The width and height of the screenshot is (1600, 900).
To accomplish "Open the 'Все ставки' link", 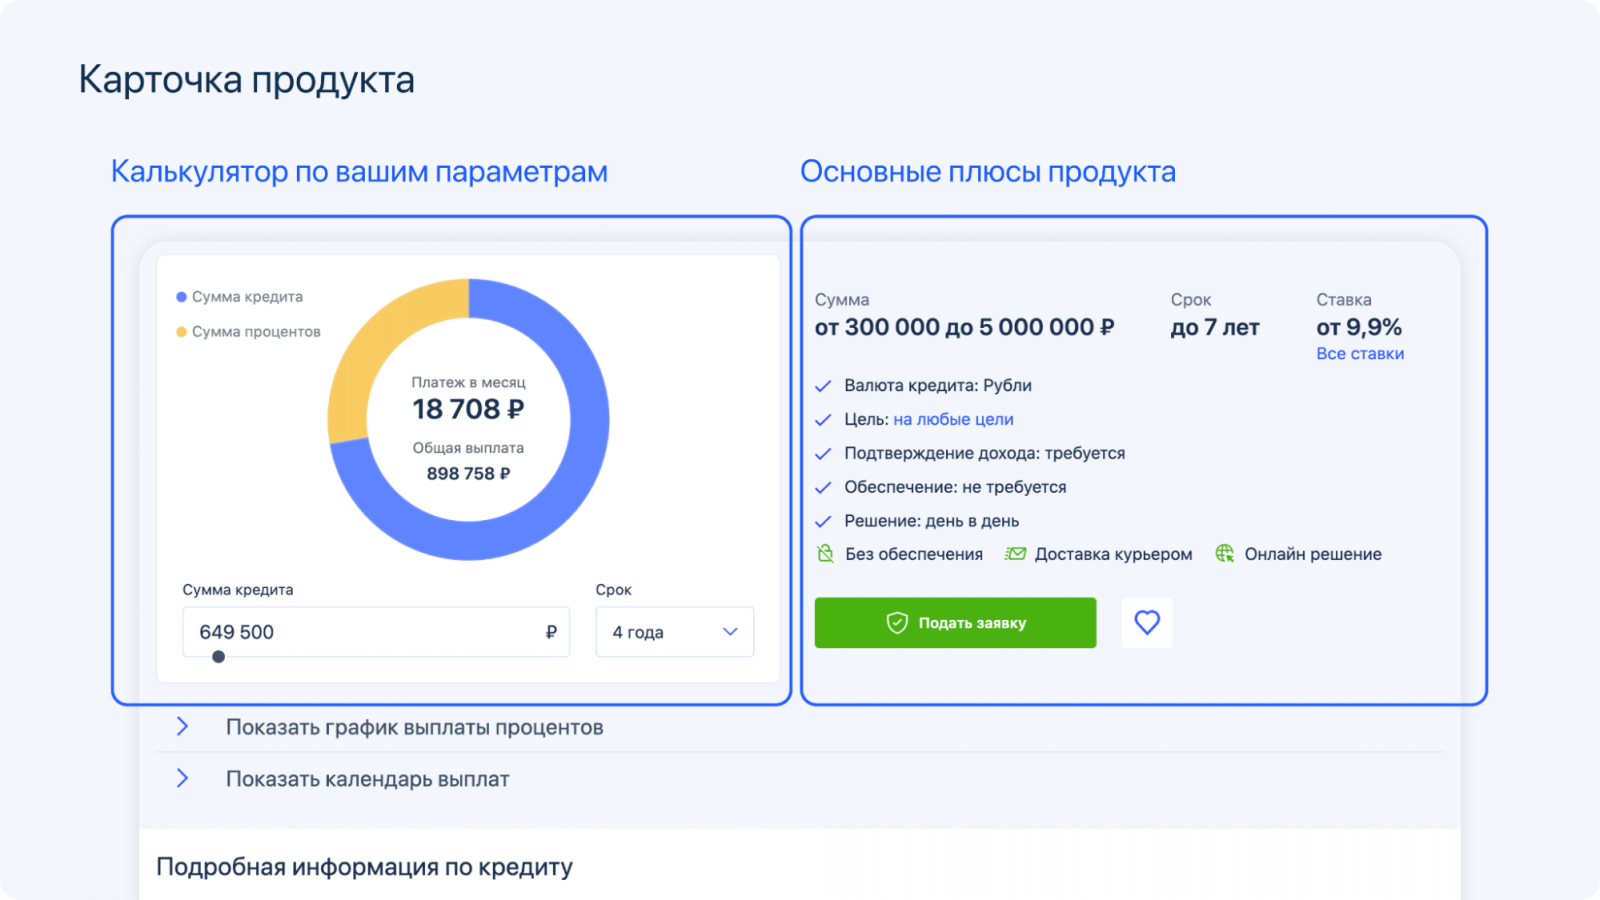I will tap(1360, 354).
